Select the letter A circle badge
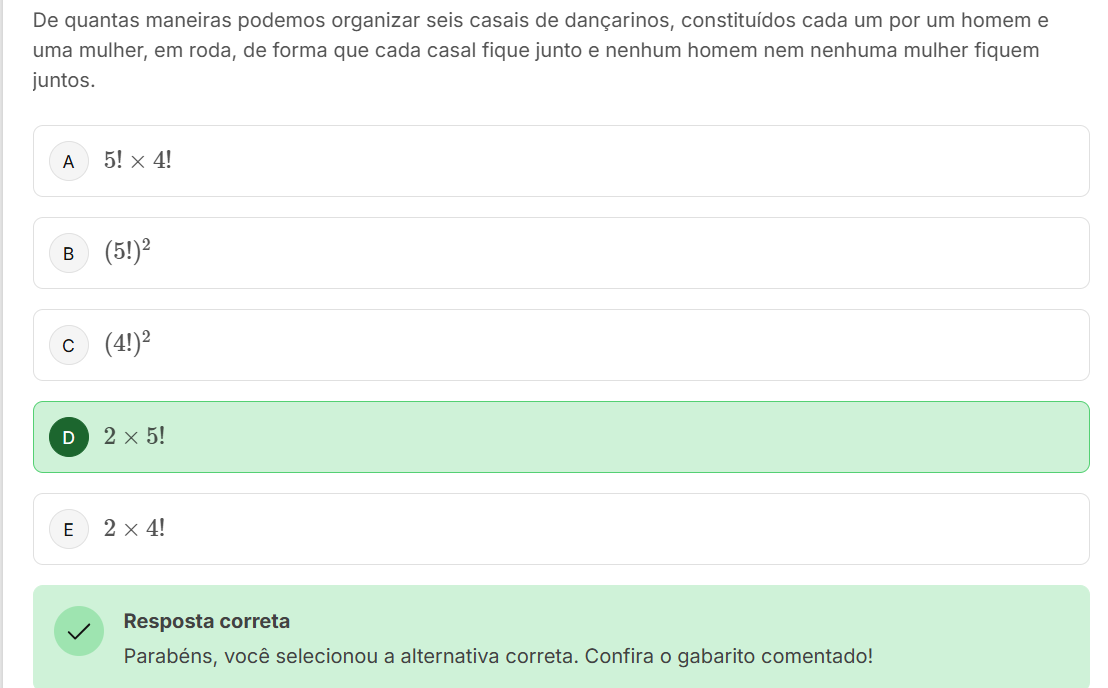The width and height of the screenshot is (1108, 688). (x=68, y=161)
